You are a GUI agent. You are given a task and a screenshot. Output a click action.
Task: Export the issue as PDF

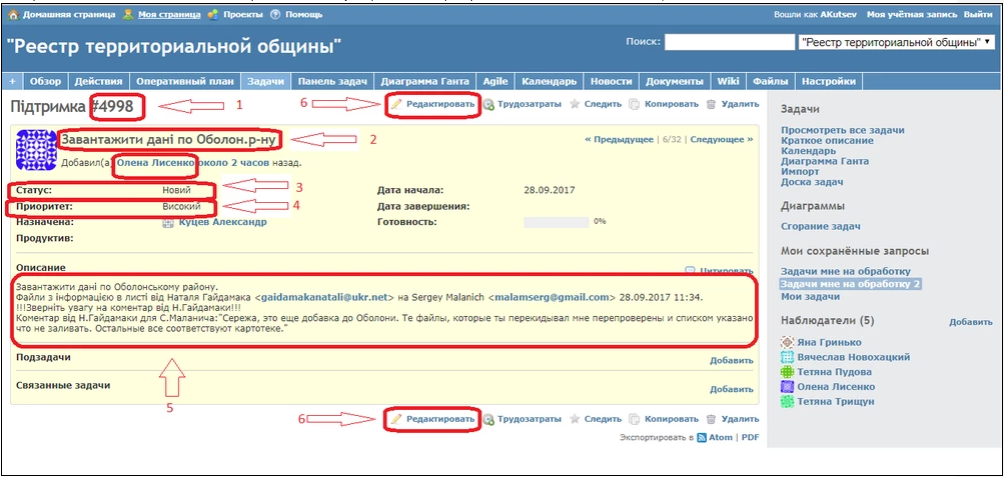[750, 438]
